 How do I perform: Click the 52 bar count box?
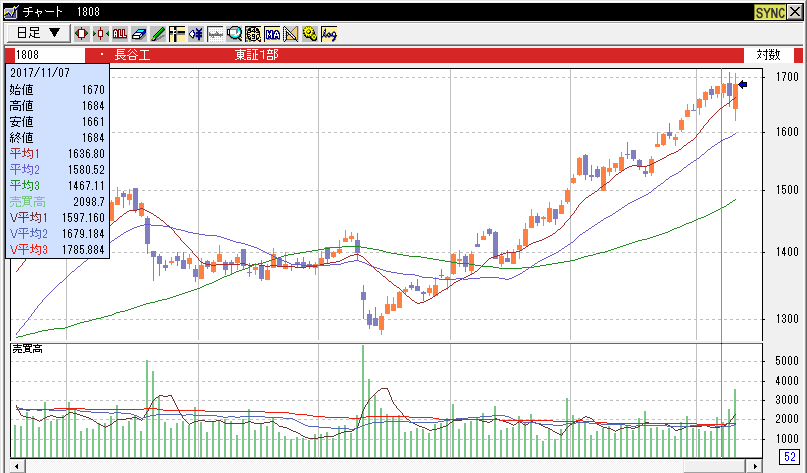[788, 458]
